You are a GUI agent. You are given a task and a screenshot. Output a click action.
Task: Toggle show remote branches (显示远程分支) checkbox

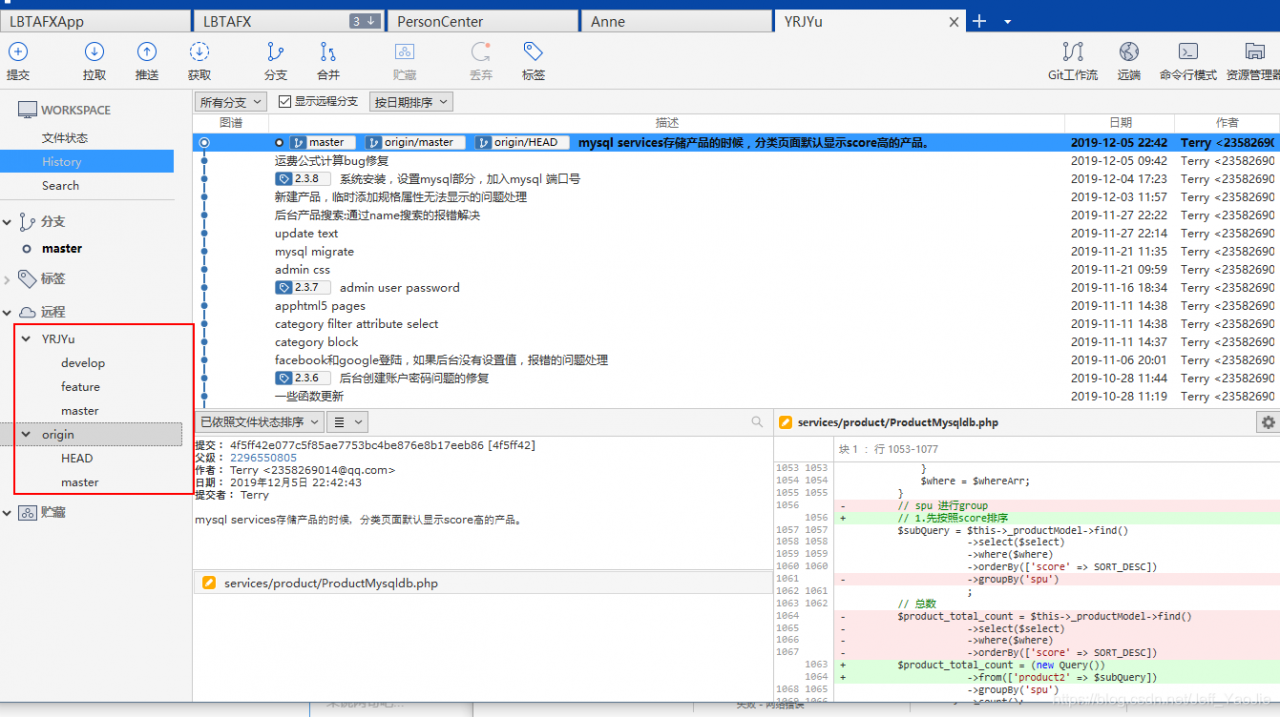(284, 102)
